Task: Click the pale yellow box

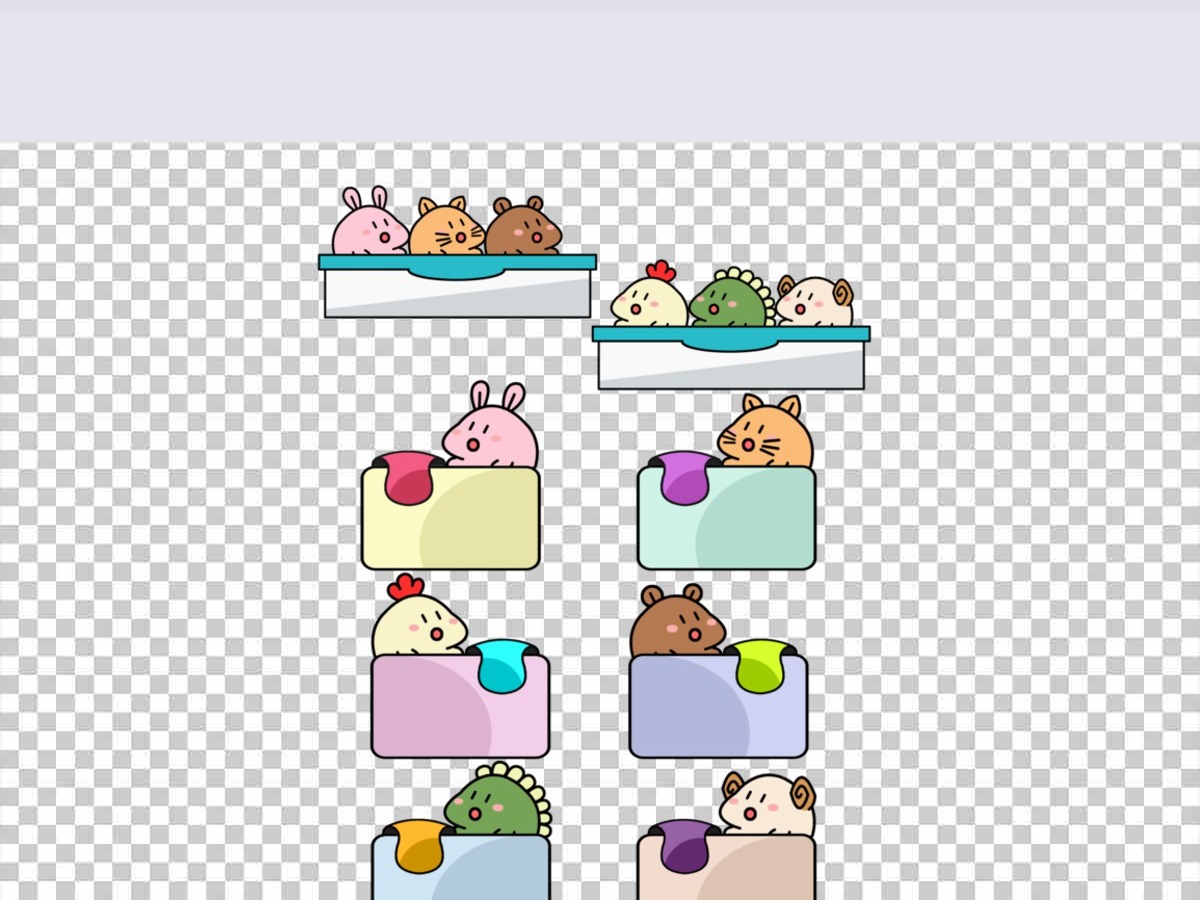Action: pyautogui.click(x=450, y=518)
